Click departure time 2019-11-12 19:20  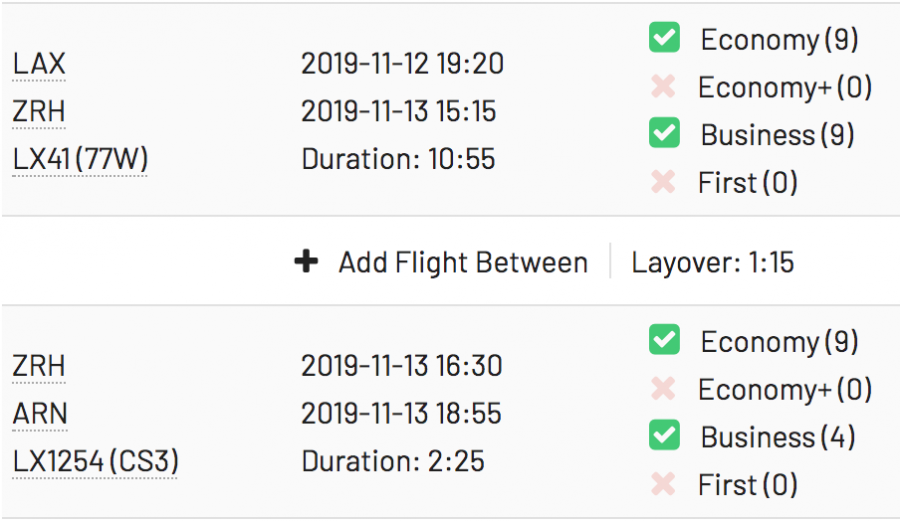pos(402,65)
